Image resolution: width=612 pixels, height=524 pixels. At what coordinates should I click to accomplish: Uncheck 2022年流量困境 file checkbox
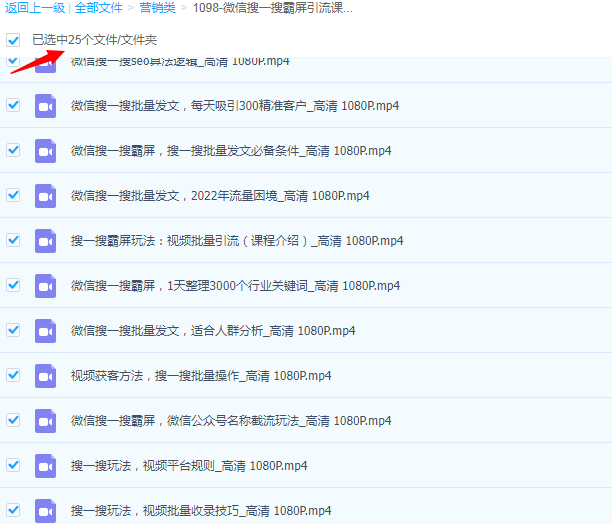(13, 195)
